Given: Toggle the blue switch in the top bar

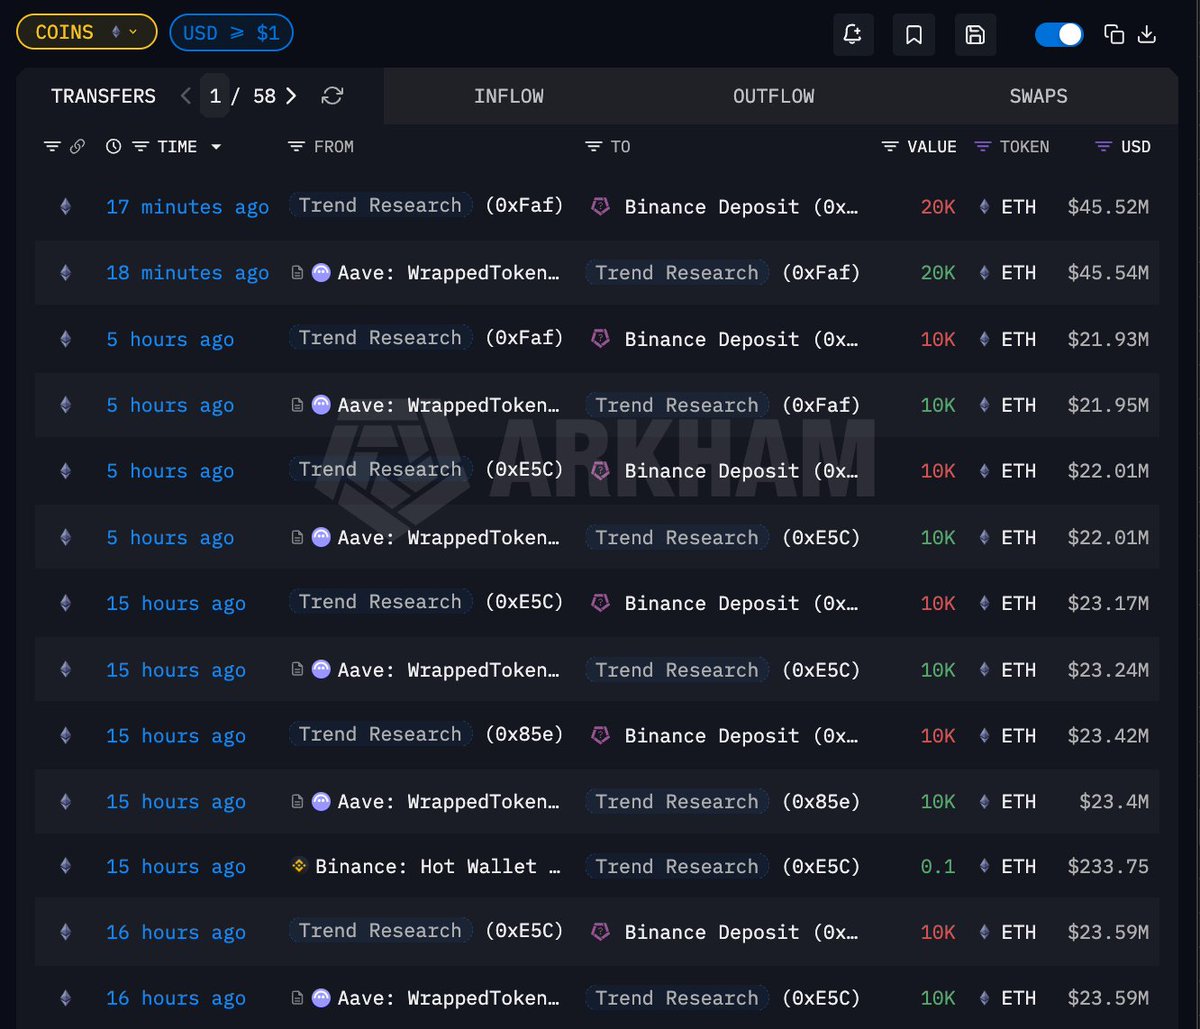Looking at the screenshot, I should [x=1059, y=35].
